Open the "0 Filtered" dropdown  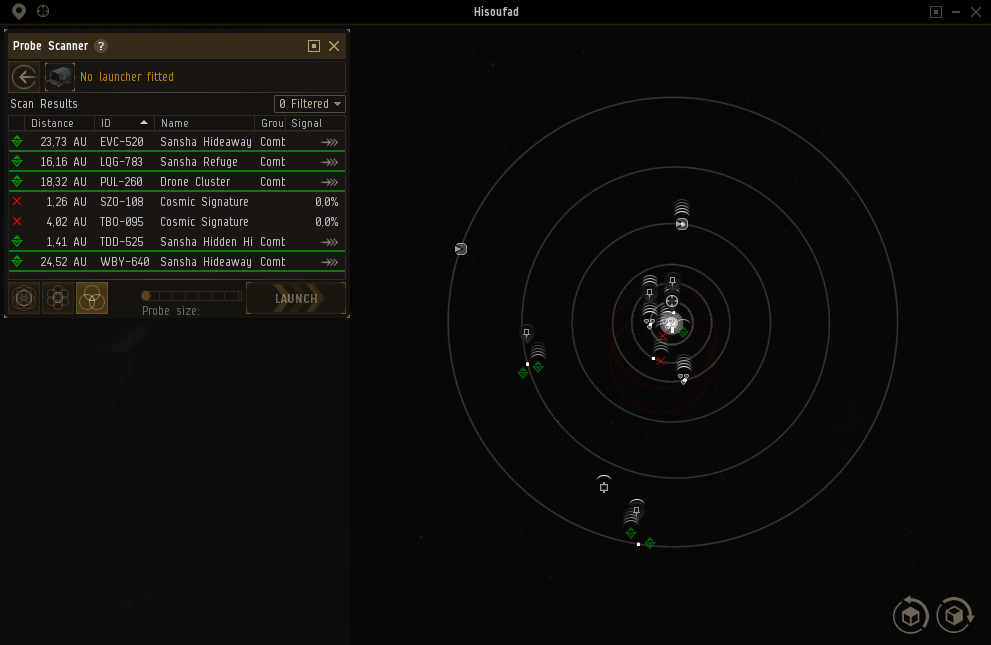[x=309, y=103]
